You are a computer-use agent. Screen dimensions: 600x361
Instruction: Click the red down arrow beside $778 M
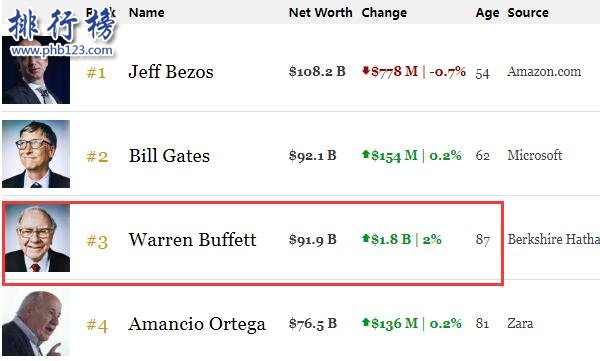point(365,70)
